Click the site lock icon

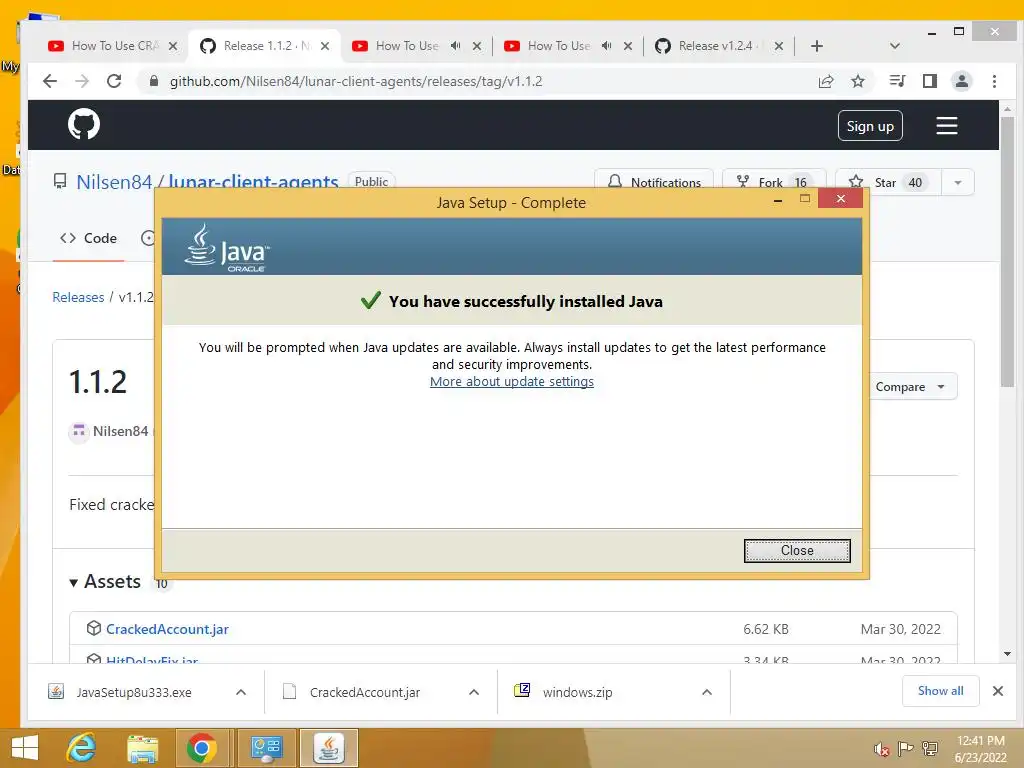[x=153, y=81]
